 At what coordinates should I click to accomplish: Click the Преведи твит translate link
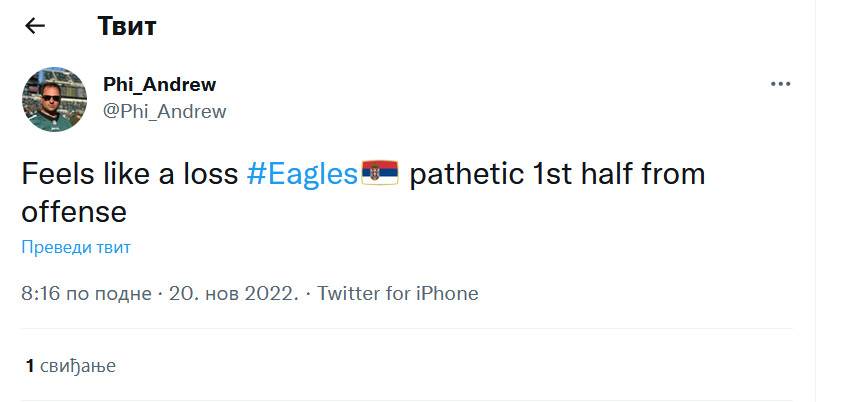point(76,247)
